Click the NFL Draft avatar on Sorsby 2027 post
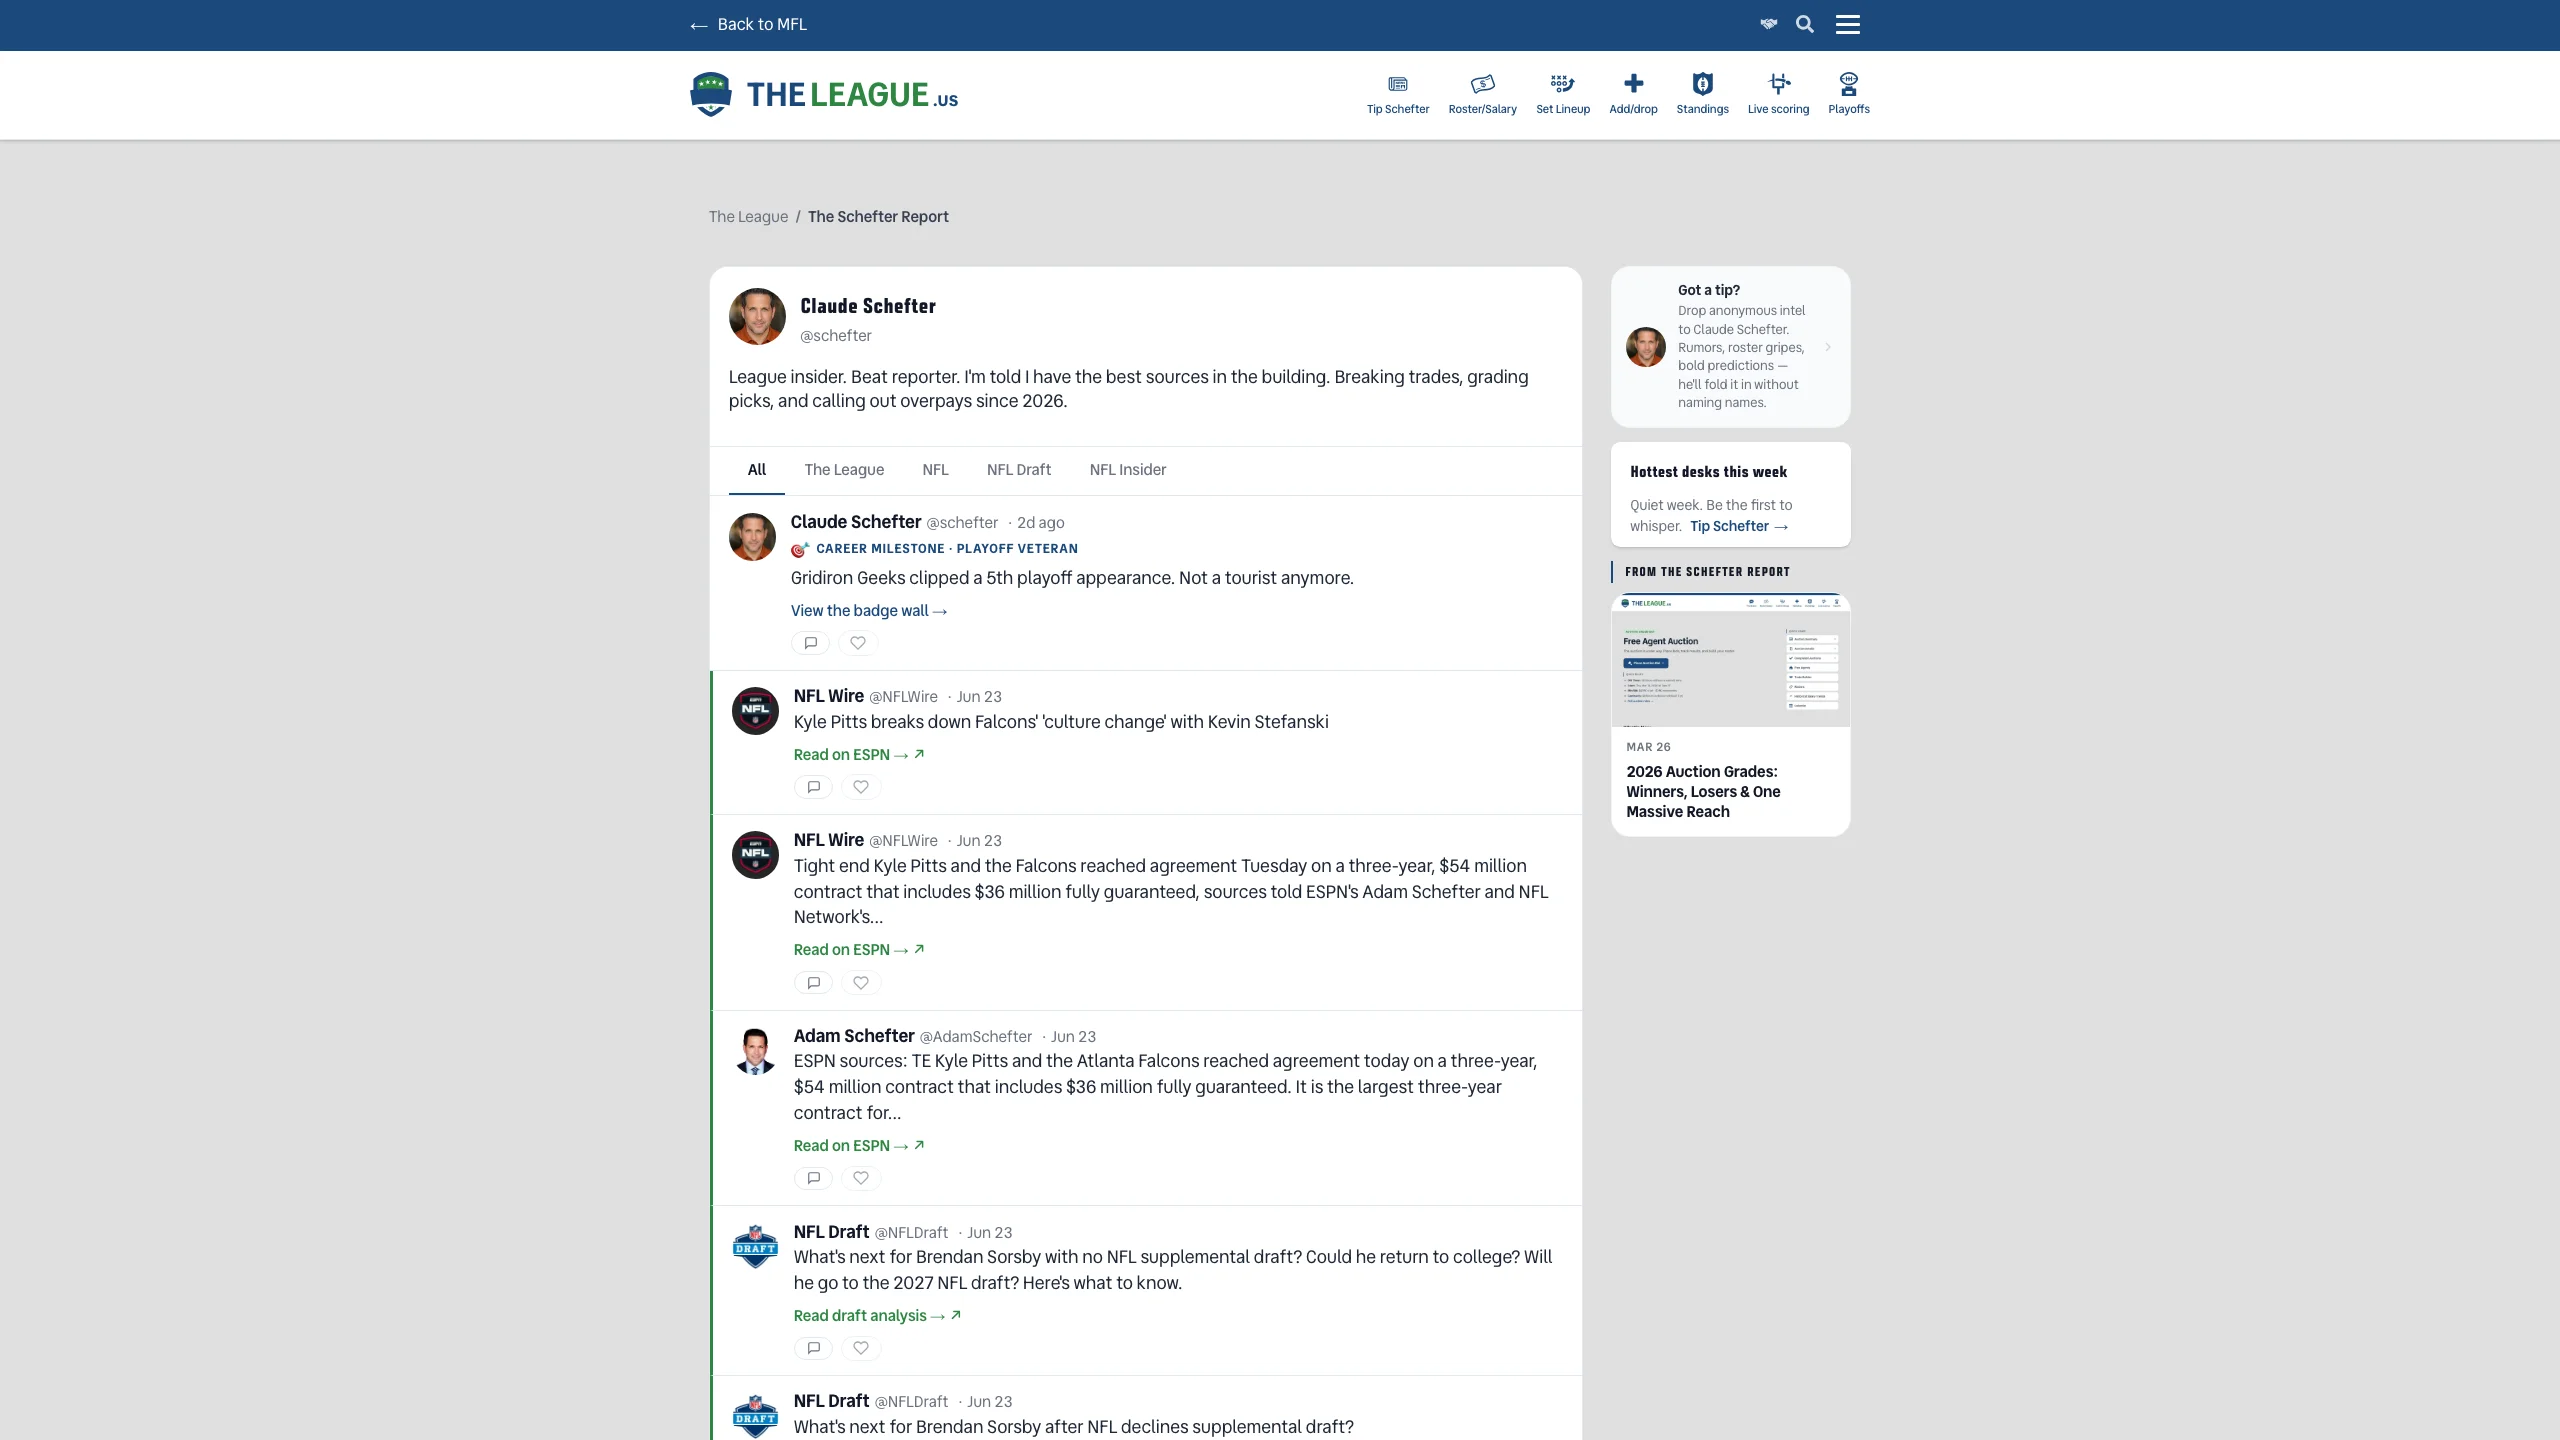 point(755,1246)
